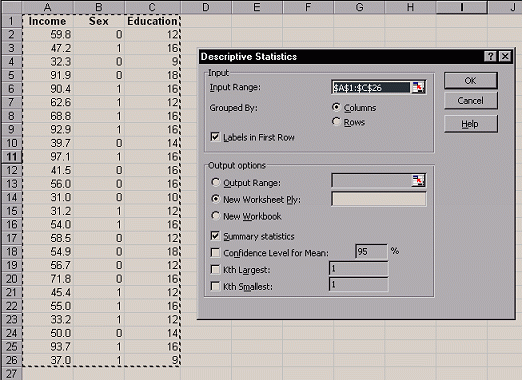The height and width of the screenshot is (380, 522).
Task: Click cell with income 50.0
Action: pyautogui.click(x=48, y=333)
